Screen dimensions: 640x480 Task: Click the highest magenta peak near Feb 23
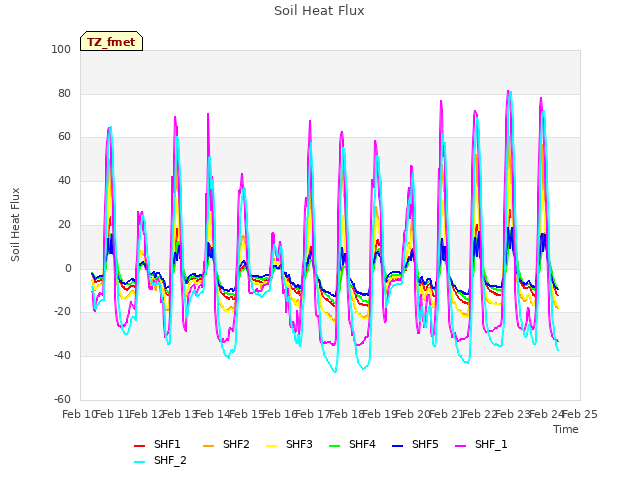coord(508,91)
